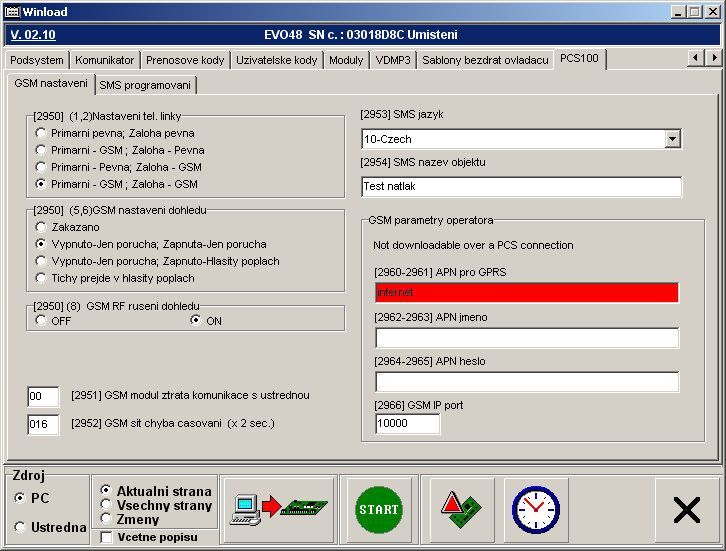Image resolution: width=726 pixels, height=551 pixels.
Task: Select Primarni pevna; Zaloha pevna option
Action: coord(41,133)
